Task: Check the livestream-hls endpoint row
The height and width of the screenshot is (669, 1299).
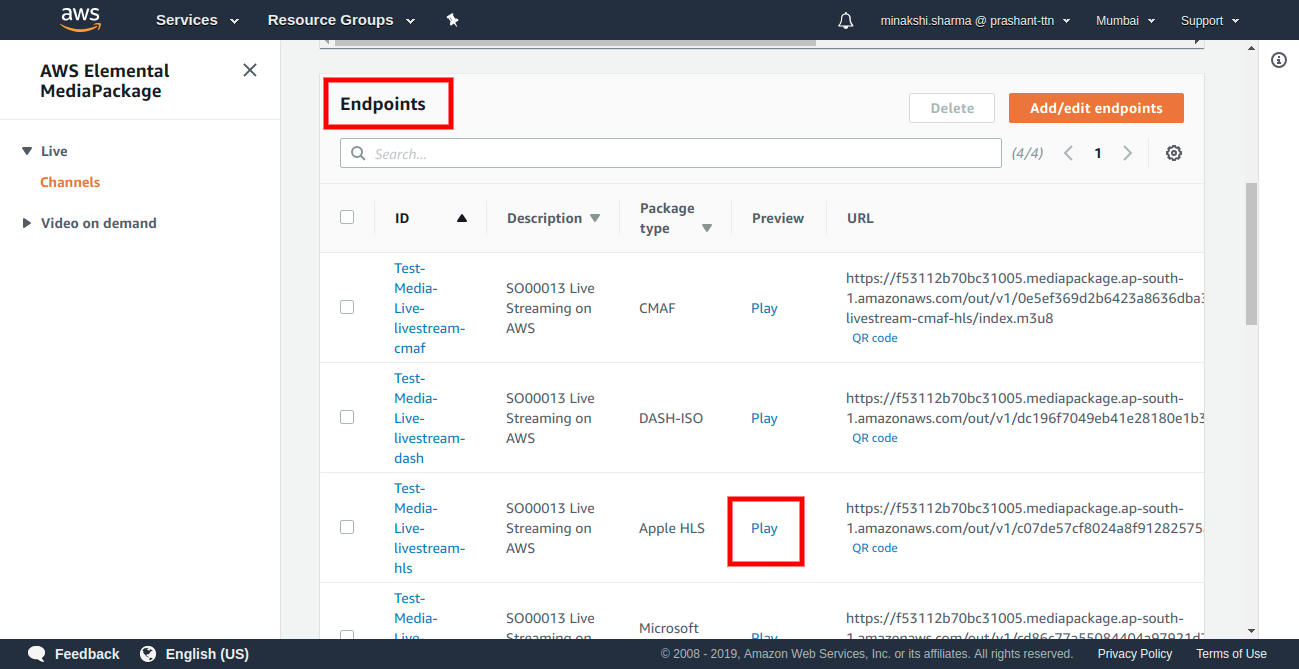Action: tap(347, 527)
